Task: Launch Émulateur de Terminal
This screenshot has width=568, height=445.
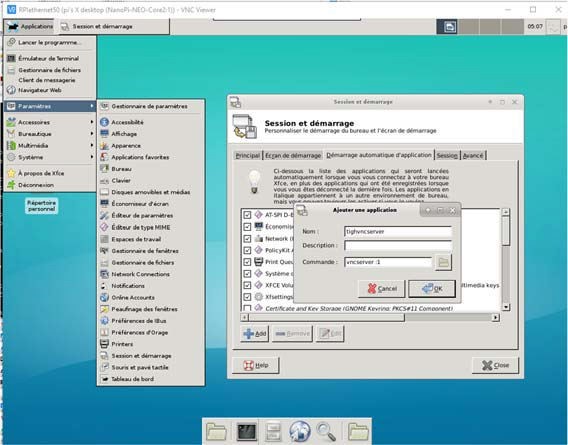Action: tap(50, 58)
